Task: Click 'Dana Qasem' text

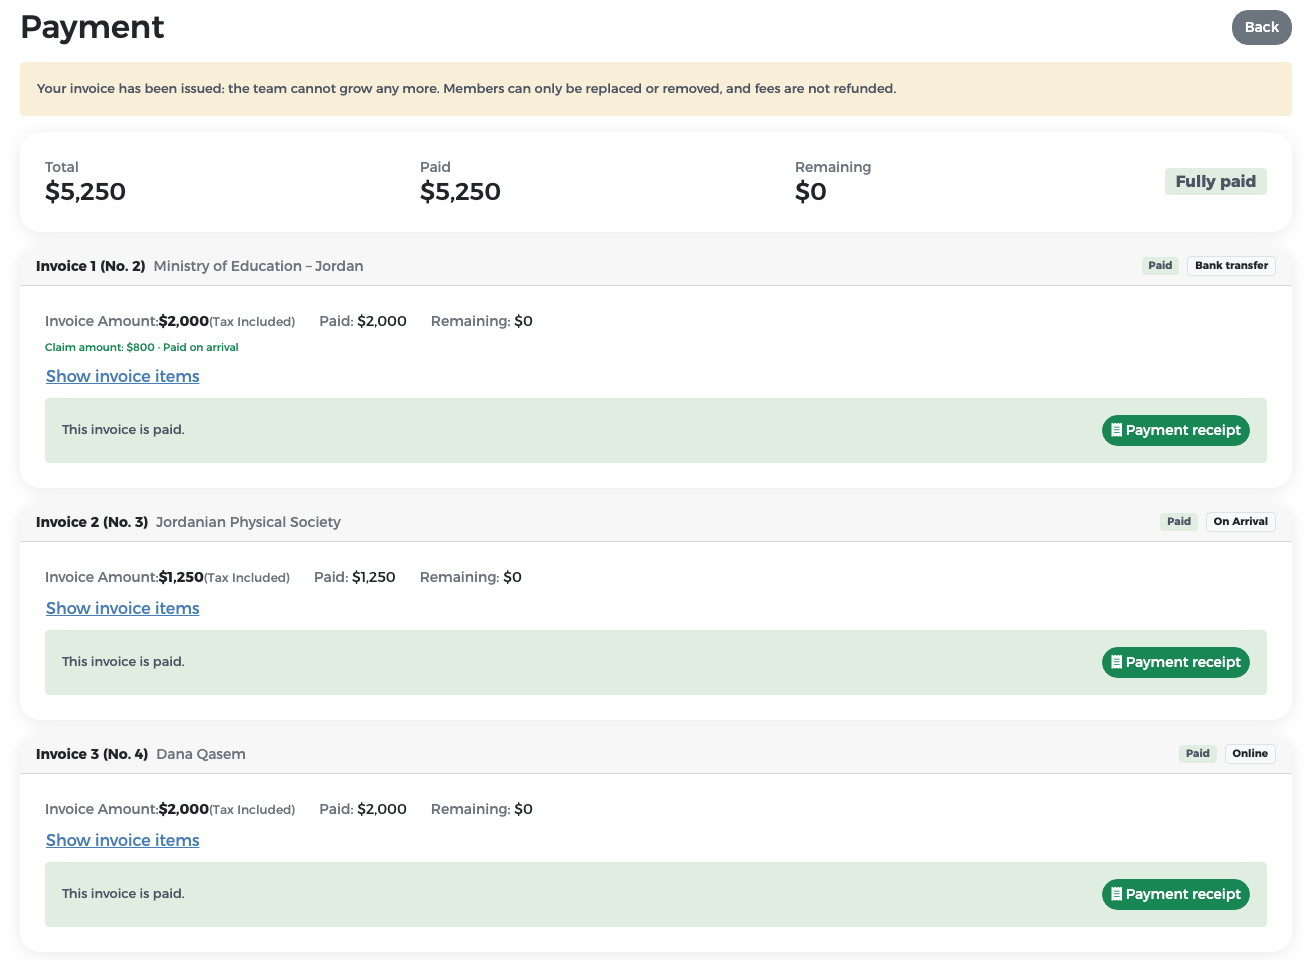Action: 201,754
